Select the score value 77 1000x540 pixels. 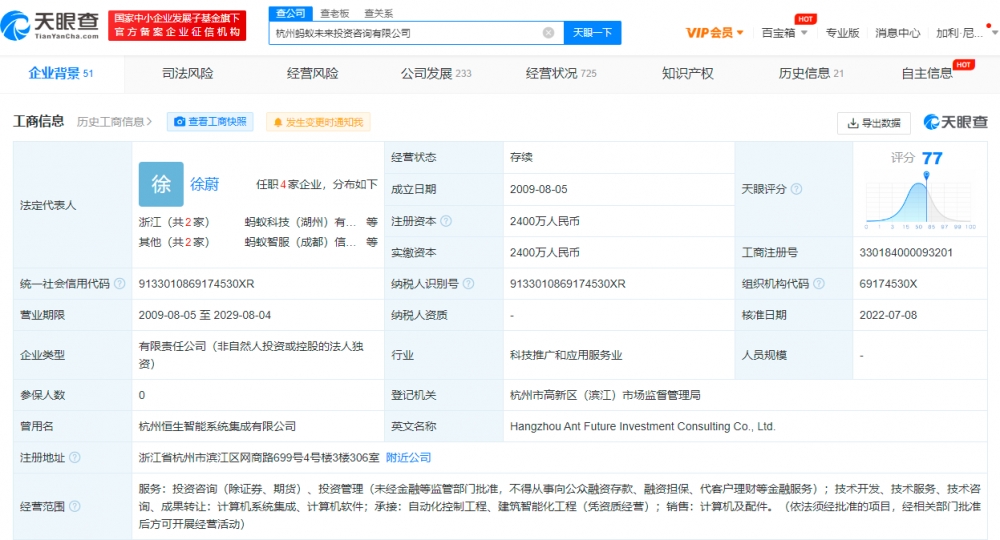point(932,158)
